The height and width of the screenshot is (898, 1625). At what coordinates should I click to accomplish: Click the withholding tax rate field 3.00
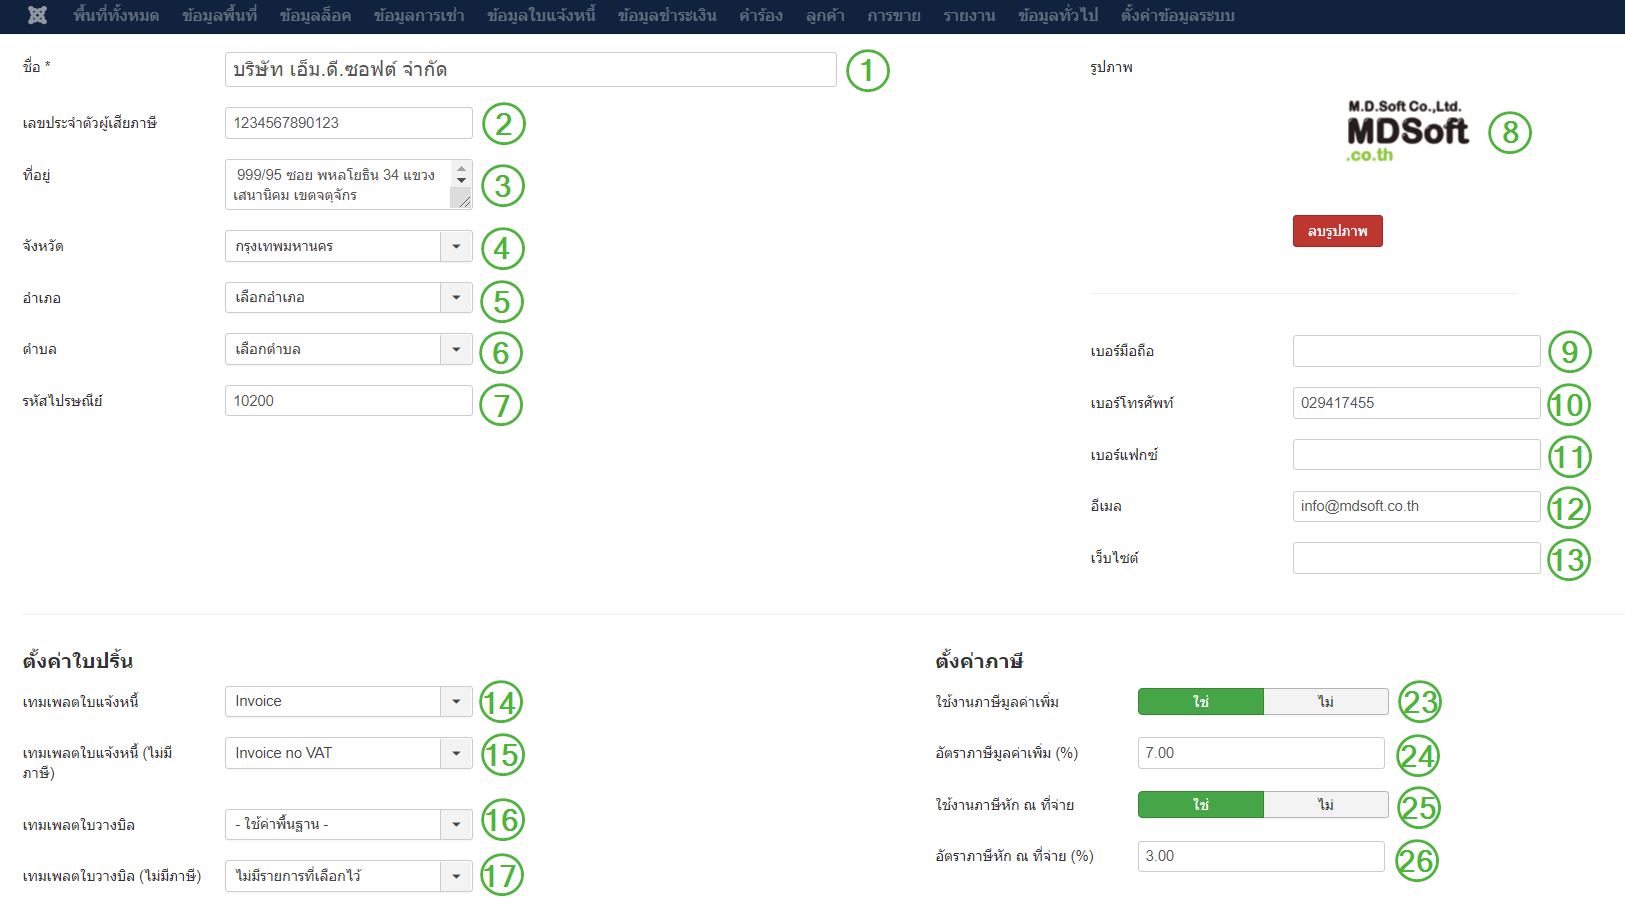point(1261,856)
